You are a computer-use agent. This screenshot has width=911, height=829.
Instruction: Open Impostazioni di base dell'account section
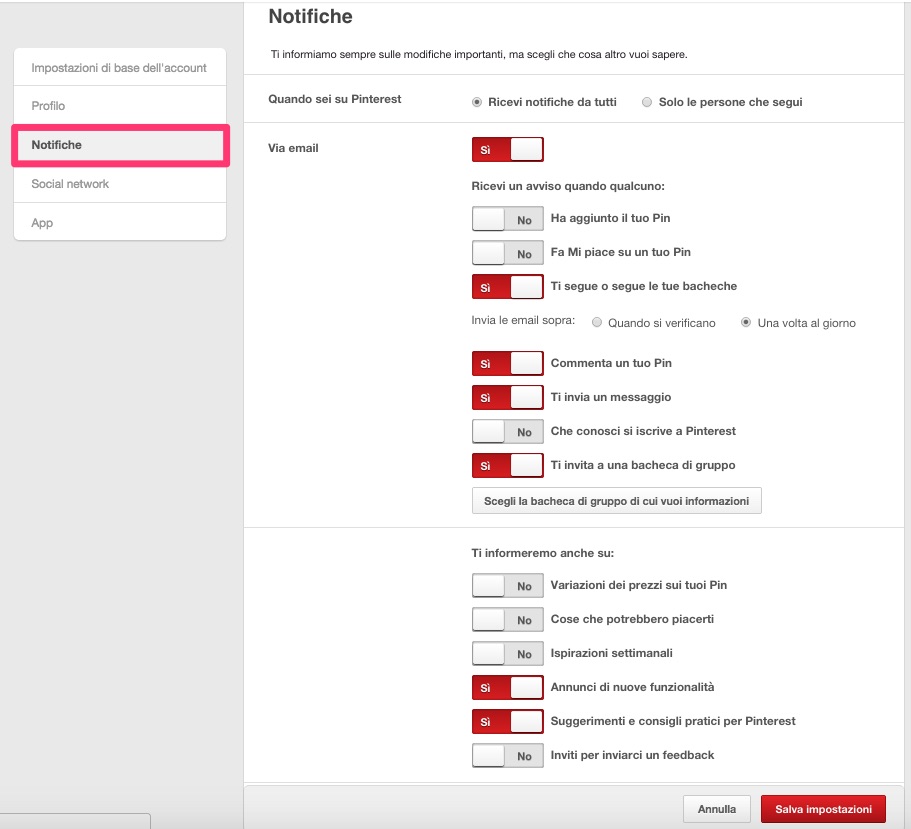point(119,68)
